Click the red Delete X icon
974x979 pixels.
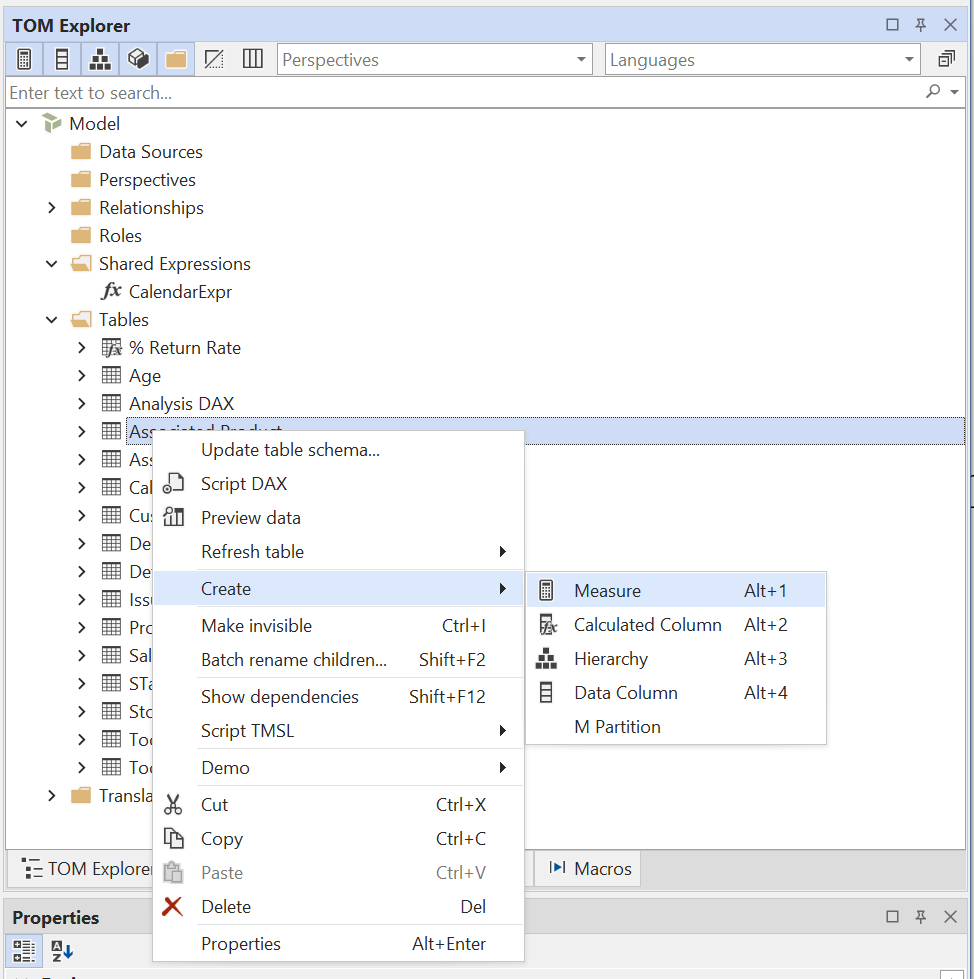coord(173,907)
